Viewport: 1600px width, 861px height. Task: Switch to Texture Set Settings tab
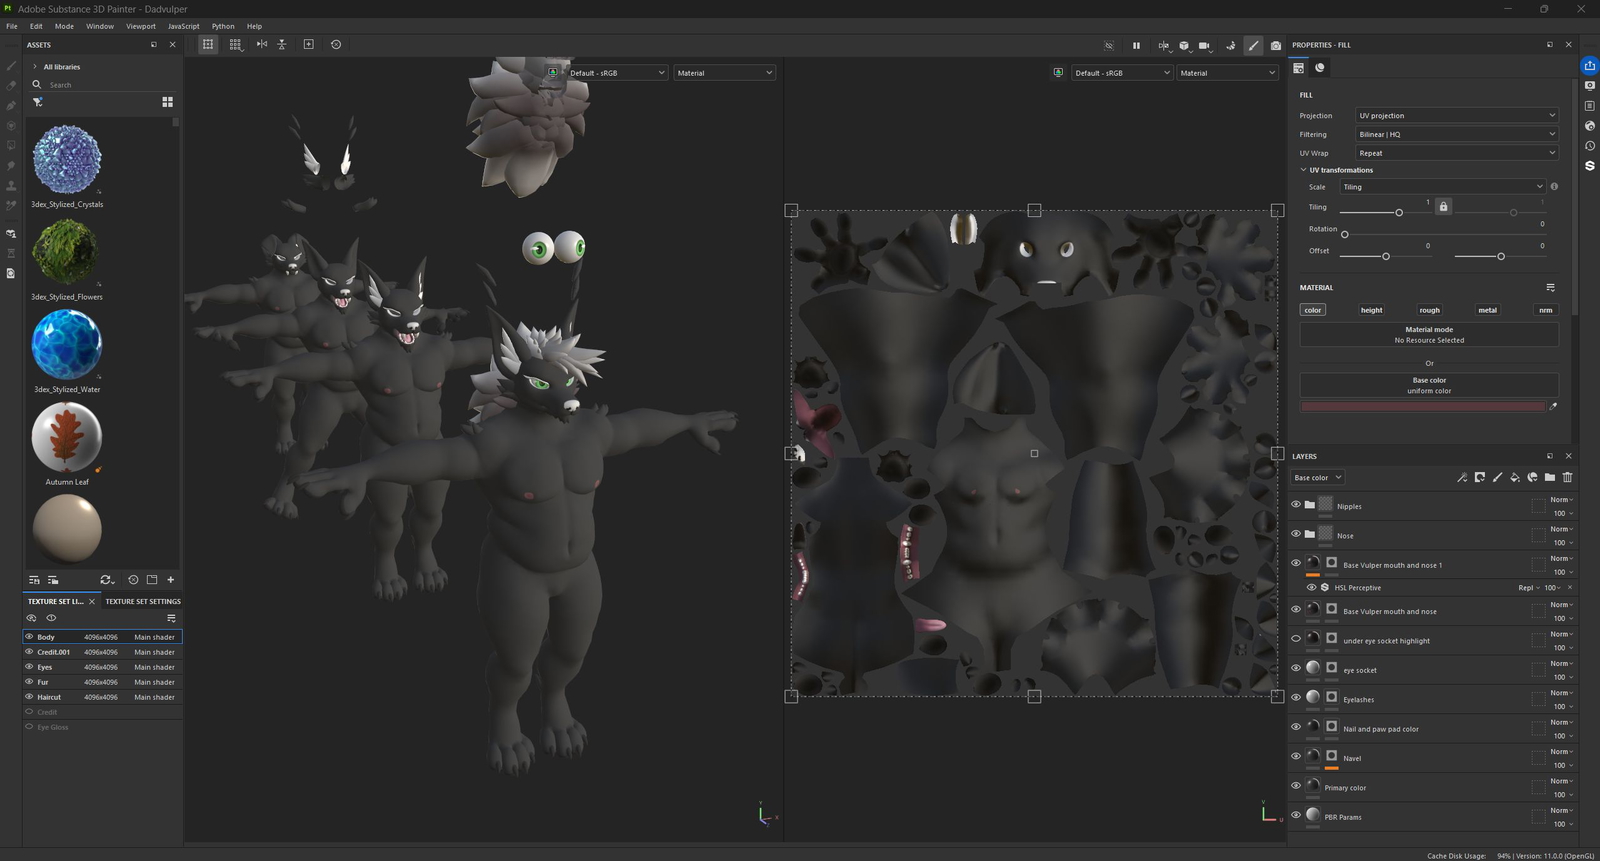pos(143,601)
